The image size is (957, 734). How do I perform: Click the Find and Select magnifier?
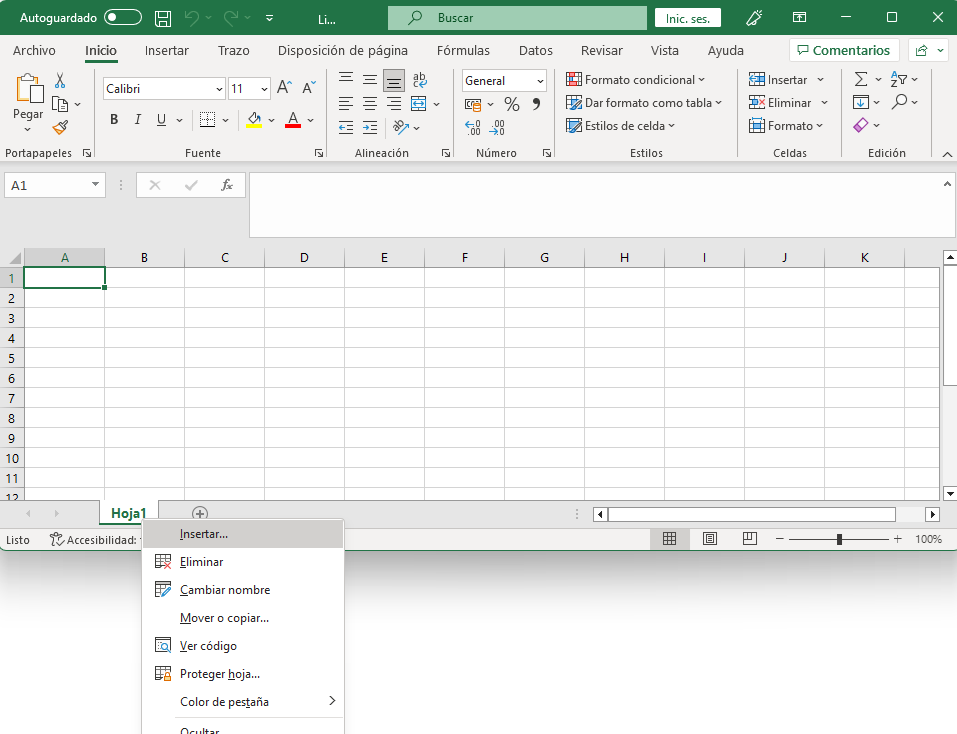click(899, 101)
